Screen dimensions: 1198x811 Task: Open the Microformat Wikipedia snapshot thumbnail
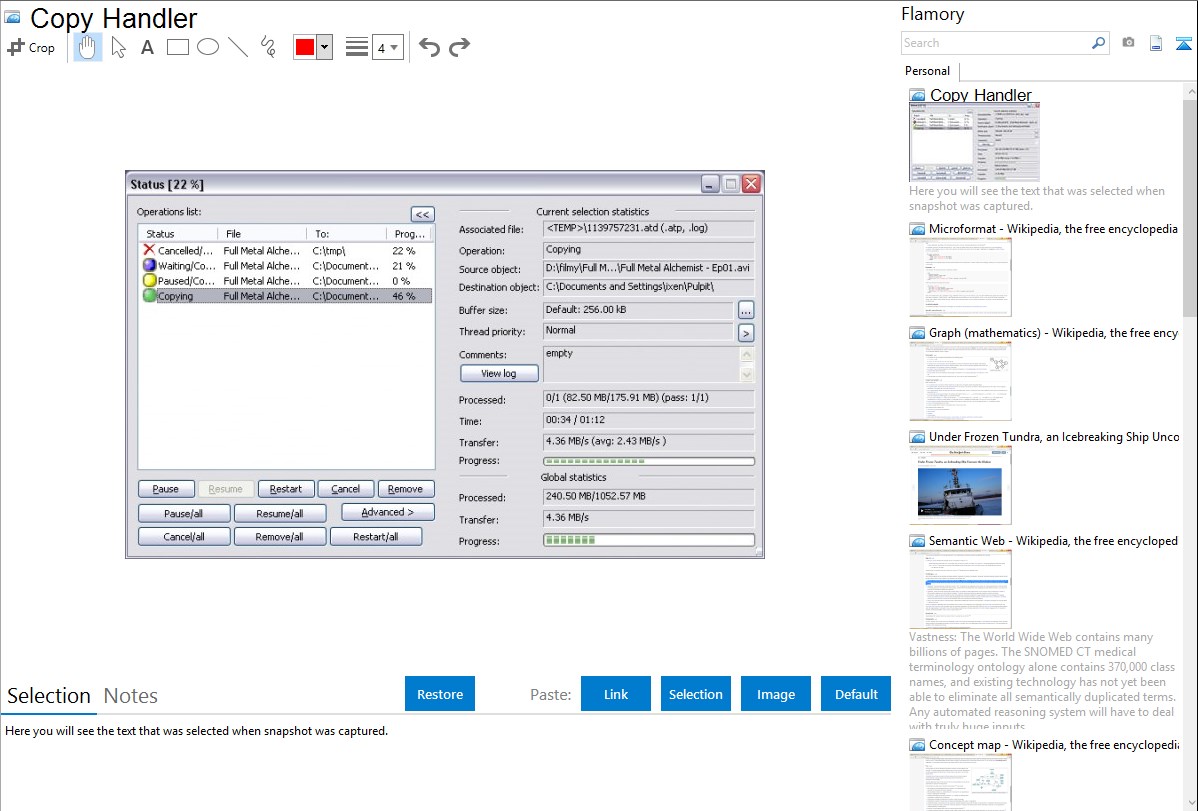960,277
